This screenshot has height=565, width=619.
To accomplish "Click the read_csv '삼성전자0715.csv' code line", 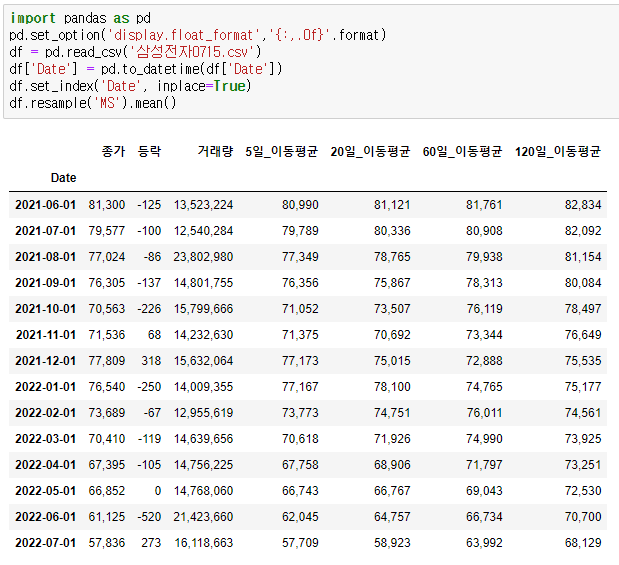I will [x=135, y=52].
